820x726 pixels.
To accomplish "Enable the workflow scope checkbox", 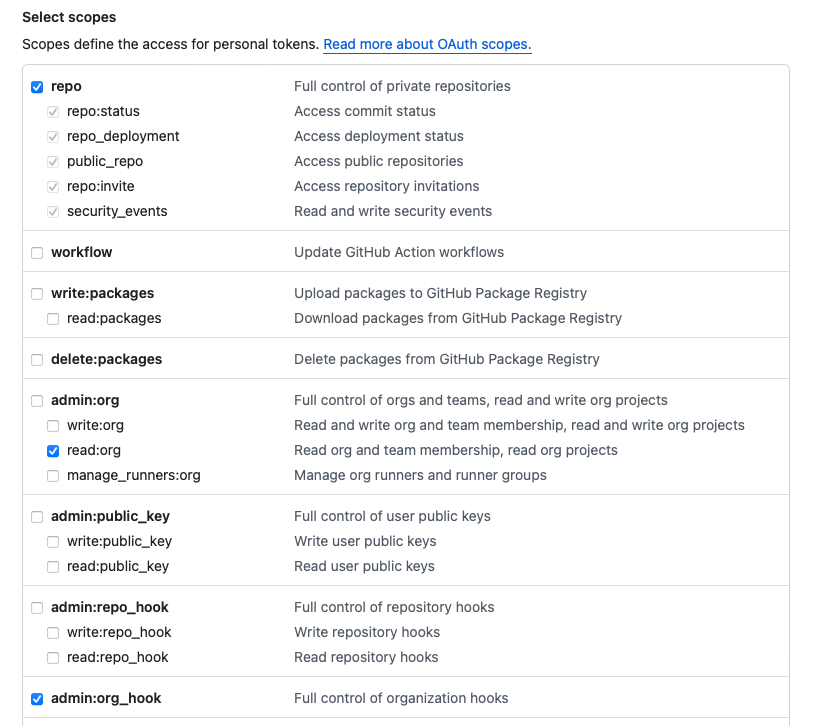I will coord(37,253).
